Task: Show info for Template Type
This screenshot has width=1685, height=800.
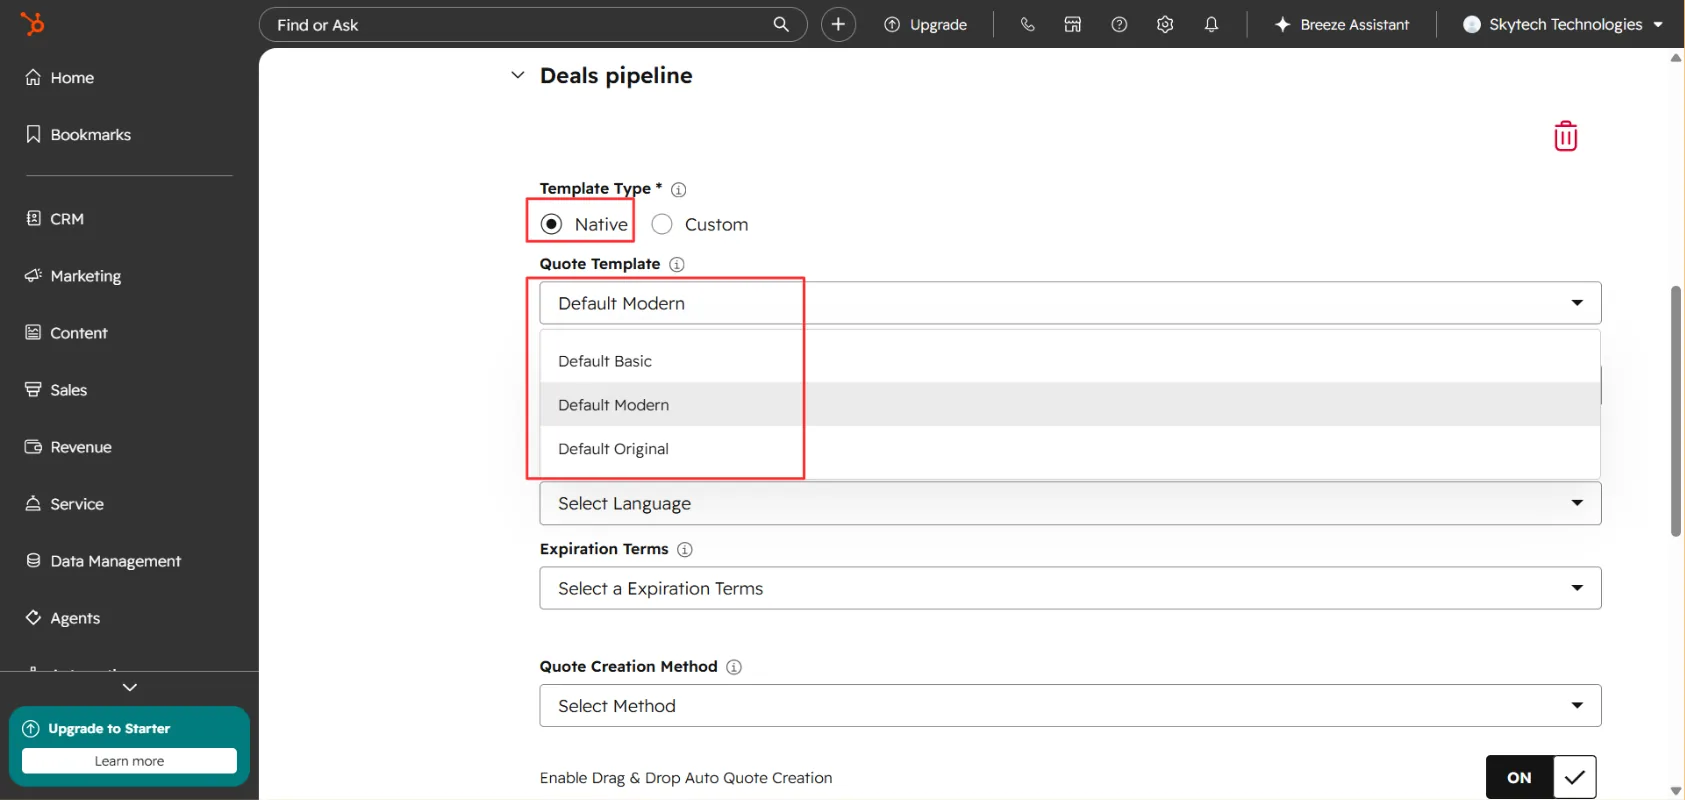Action: (x=678, y=189)
